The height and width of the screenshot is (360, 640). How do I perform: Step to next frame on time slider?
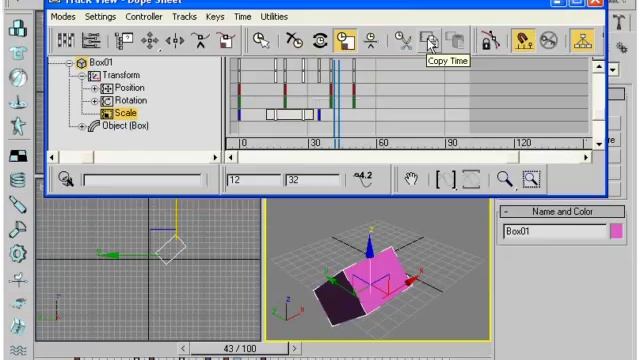pos(294,349)
